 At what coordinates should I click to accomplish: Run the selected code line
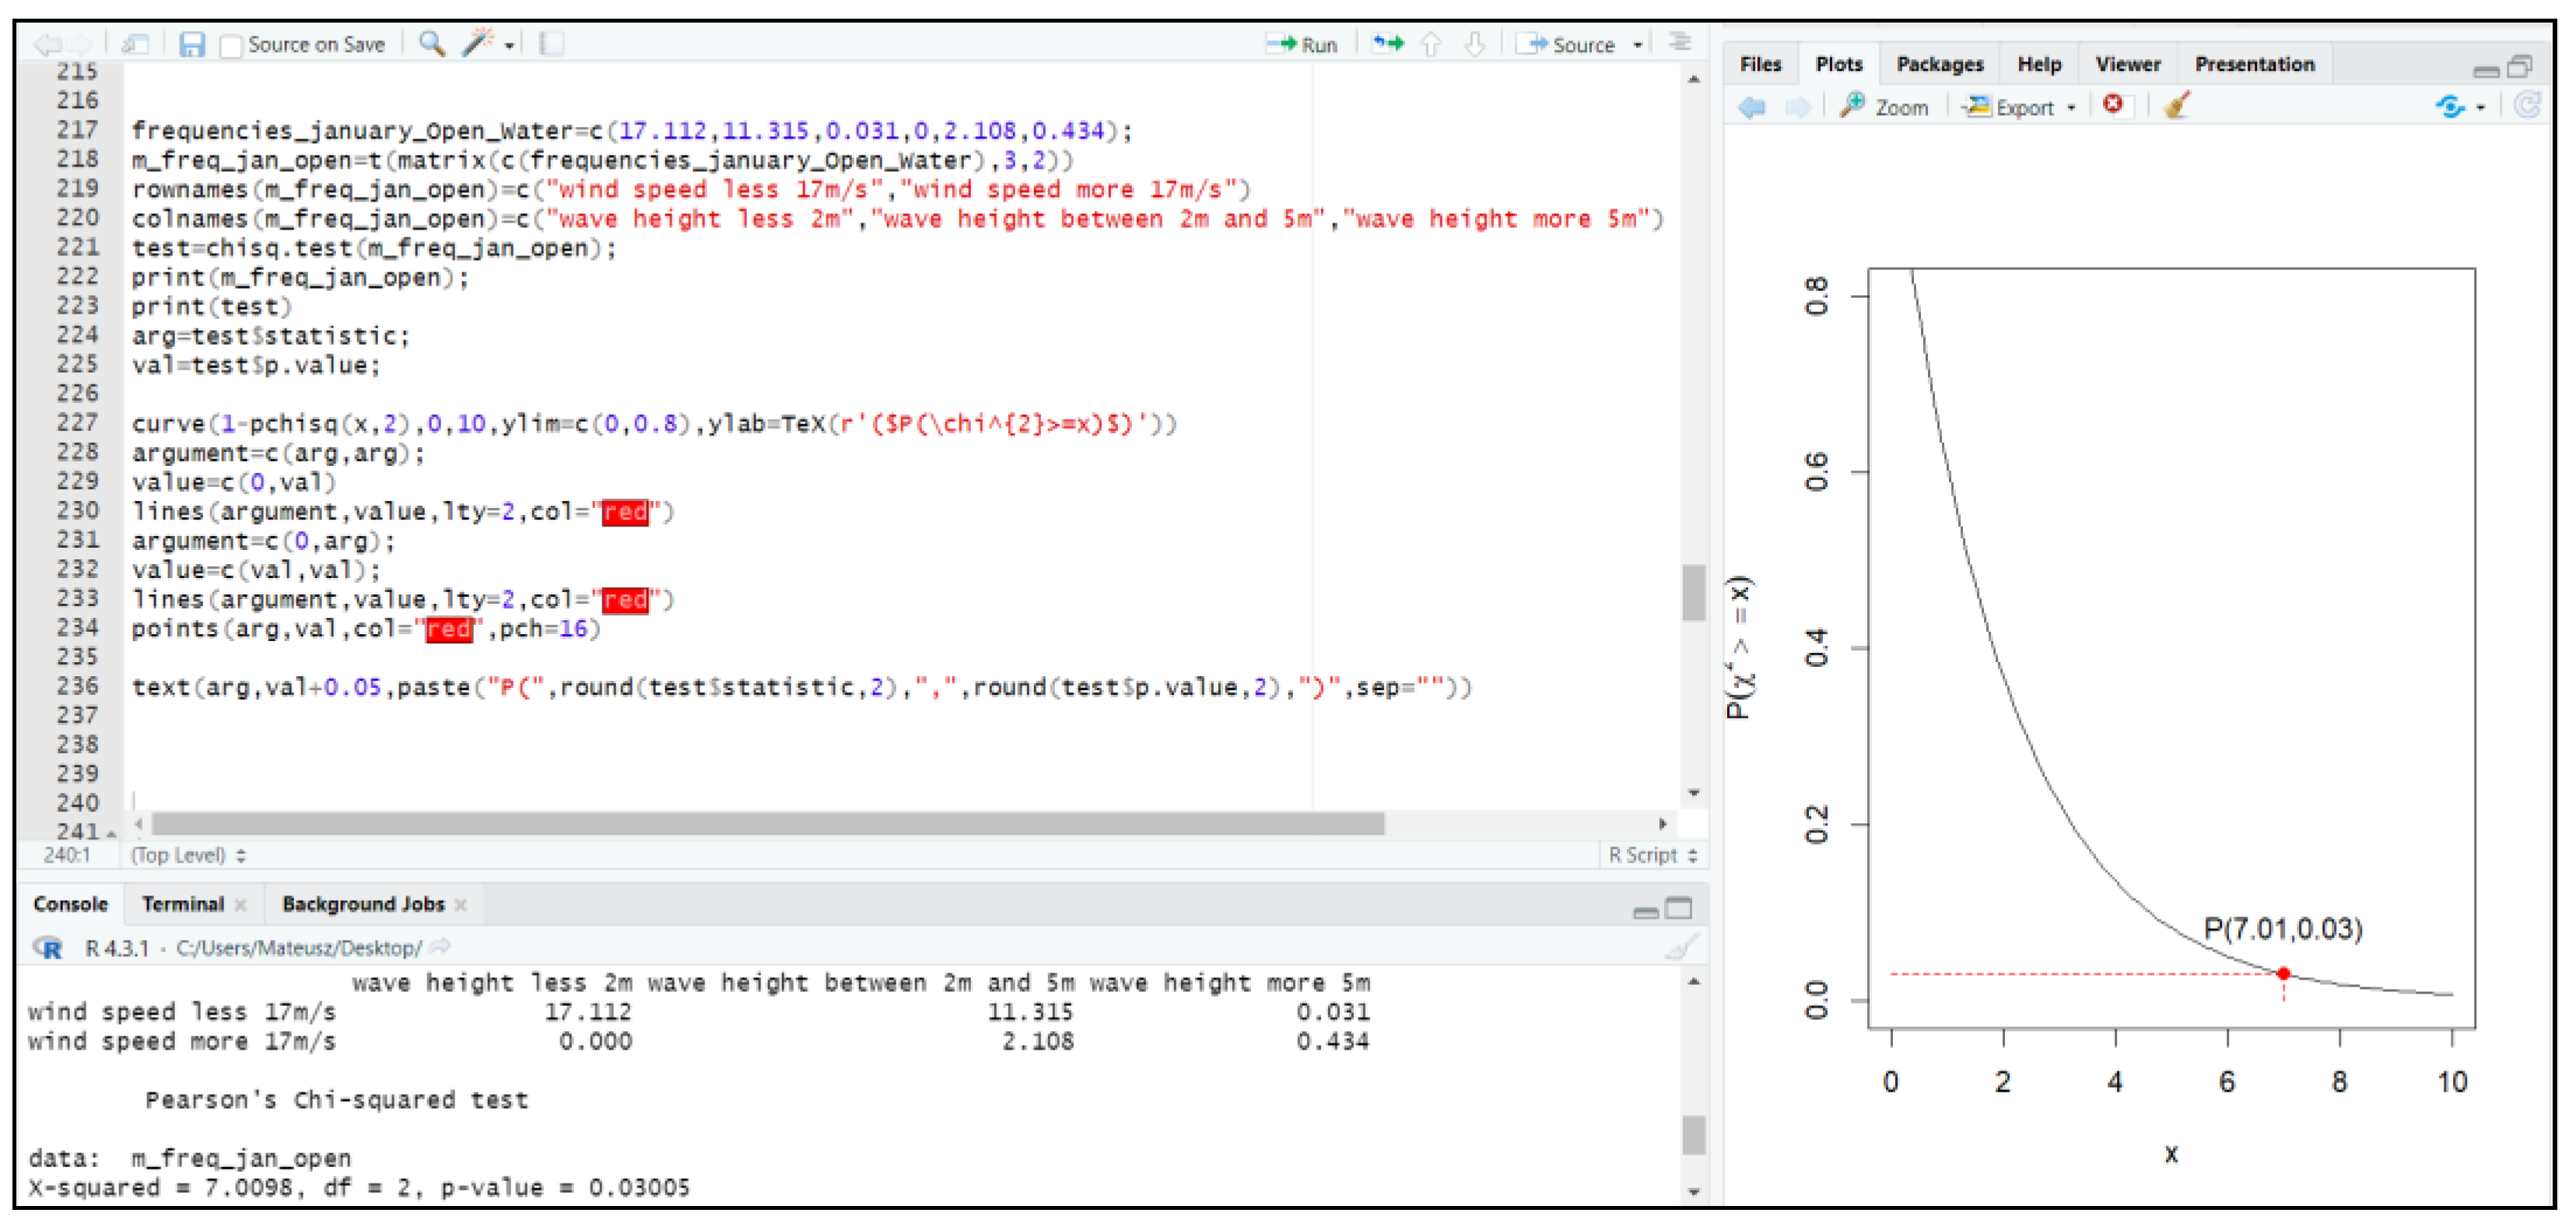[x=1302, y=45]
